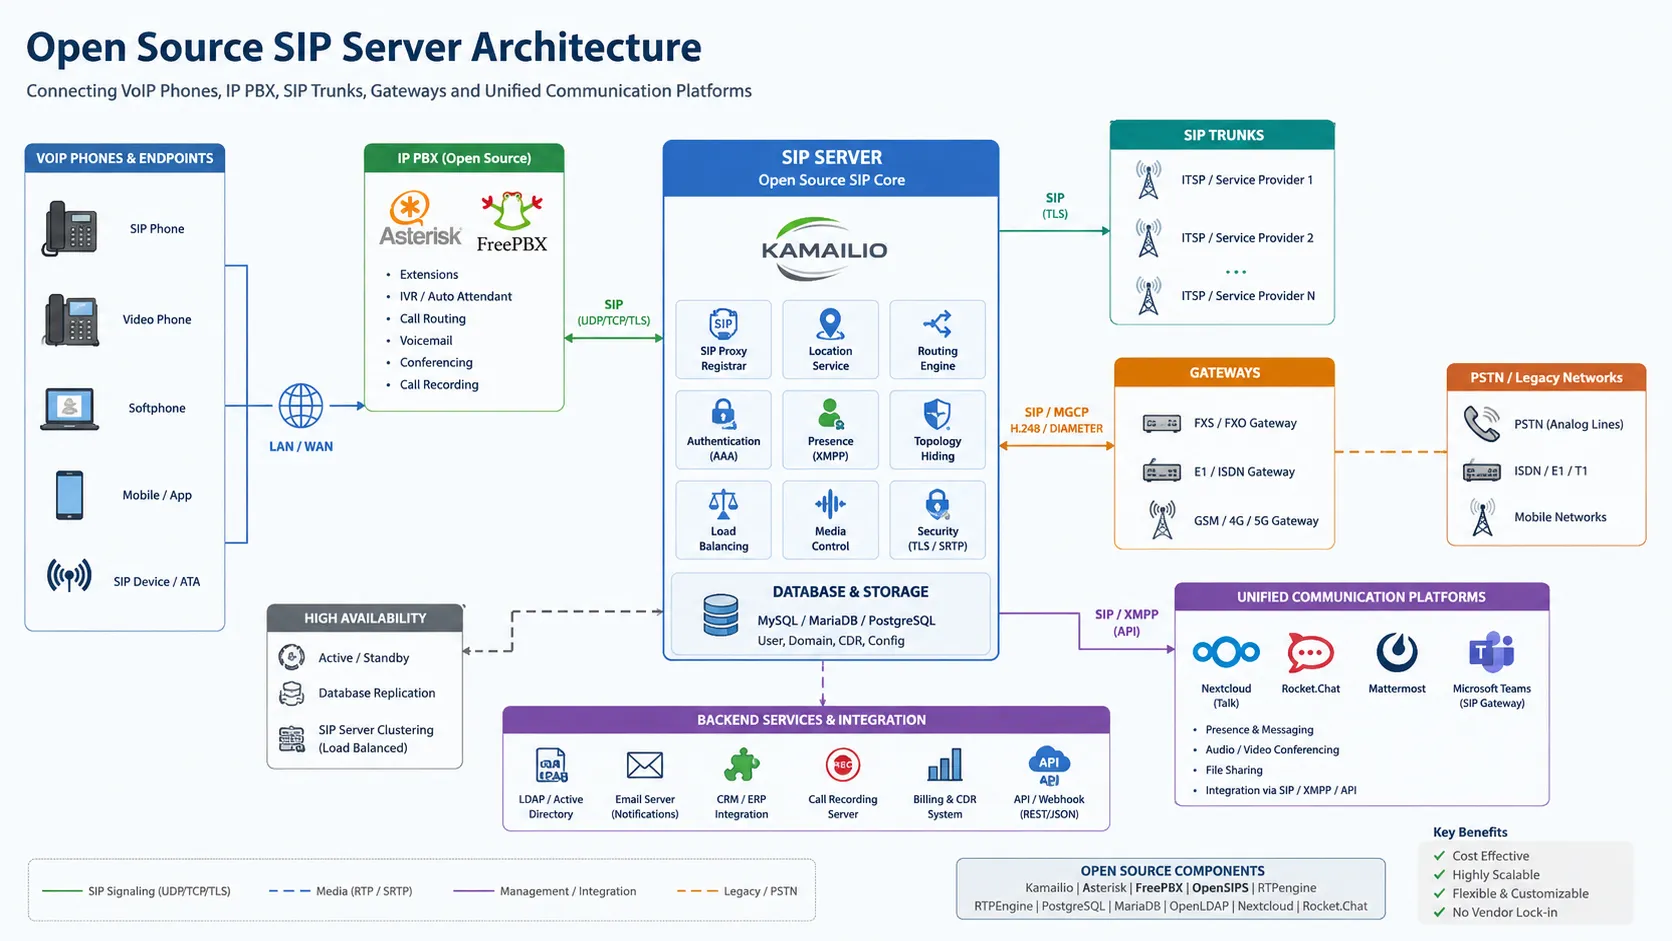Click the PSTN / Legacy Networks header
The image size is (1672, 941).
(1546, 378)
